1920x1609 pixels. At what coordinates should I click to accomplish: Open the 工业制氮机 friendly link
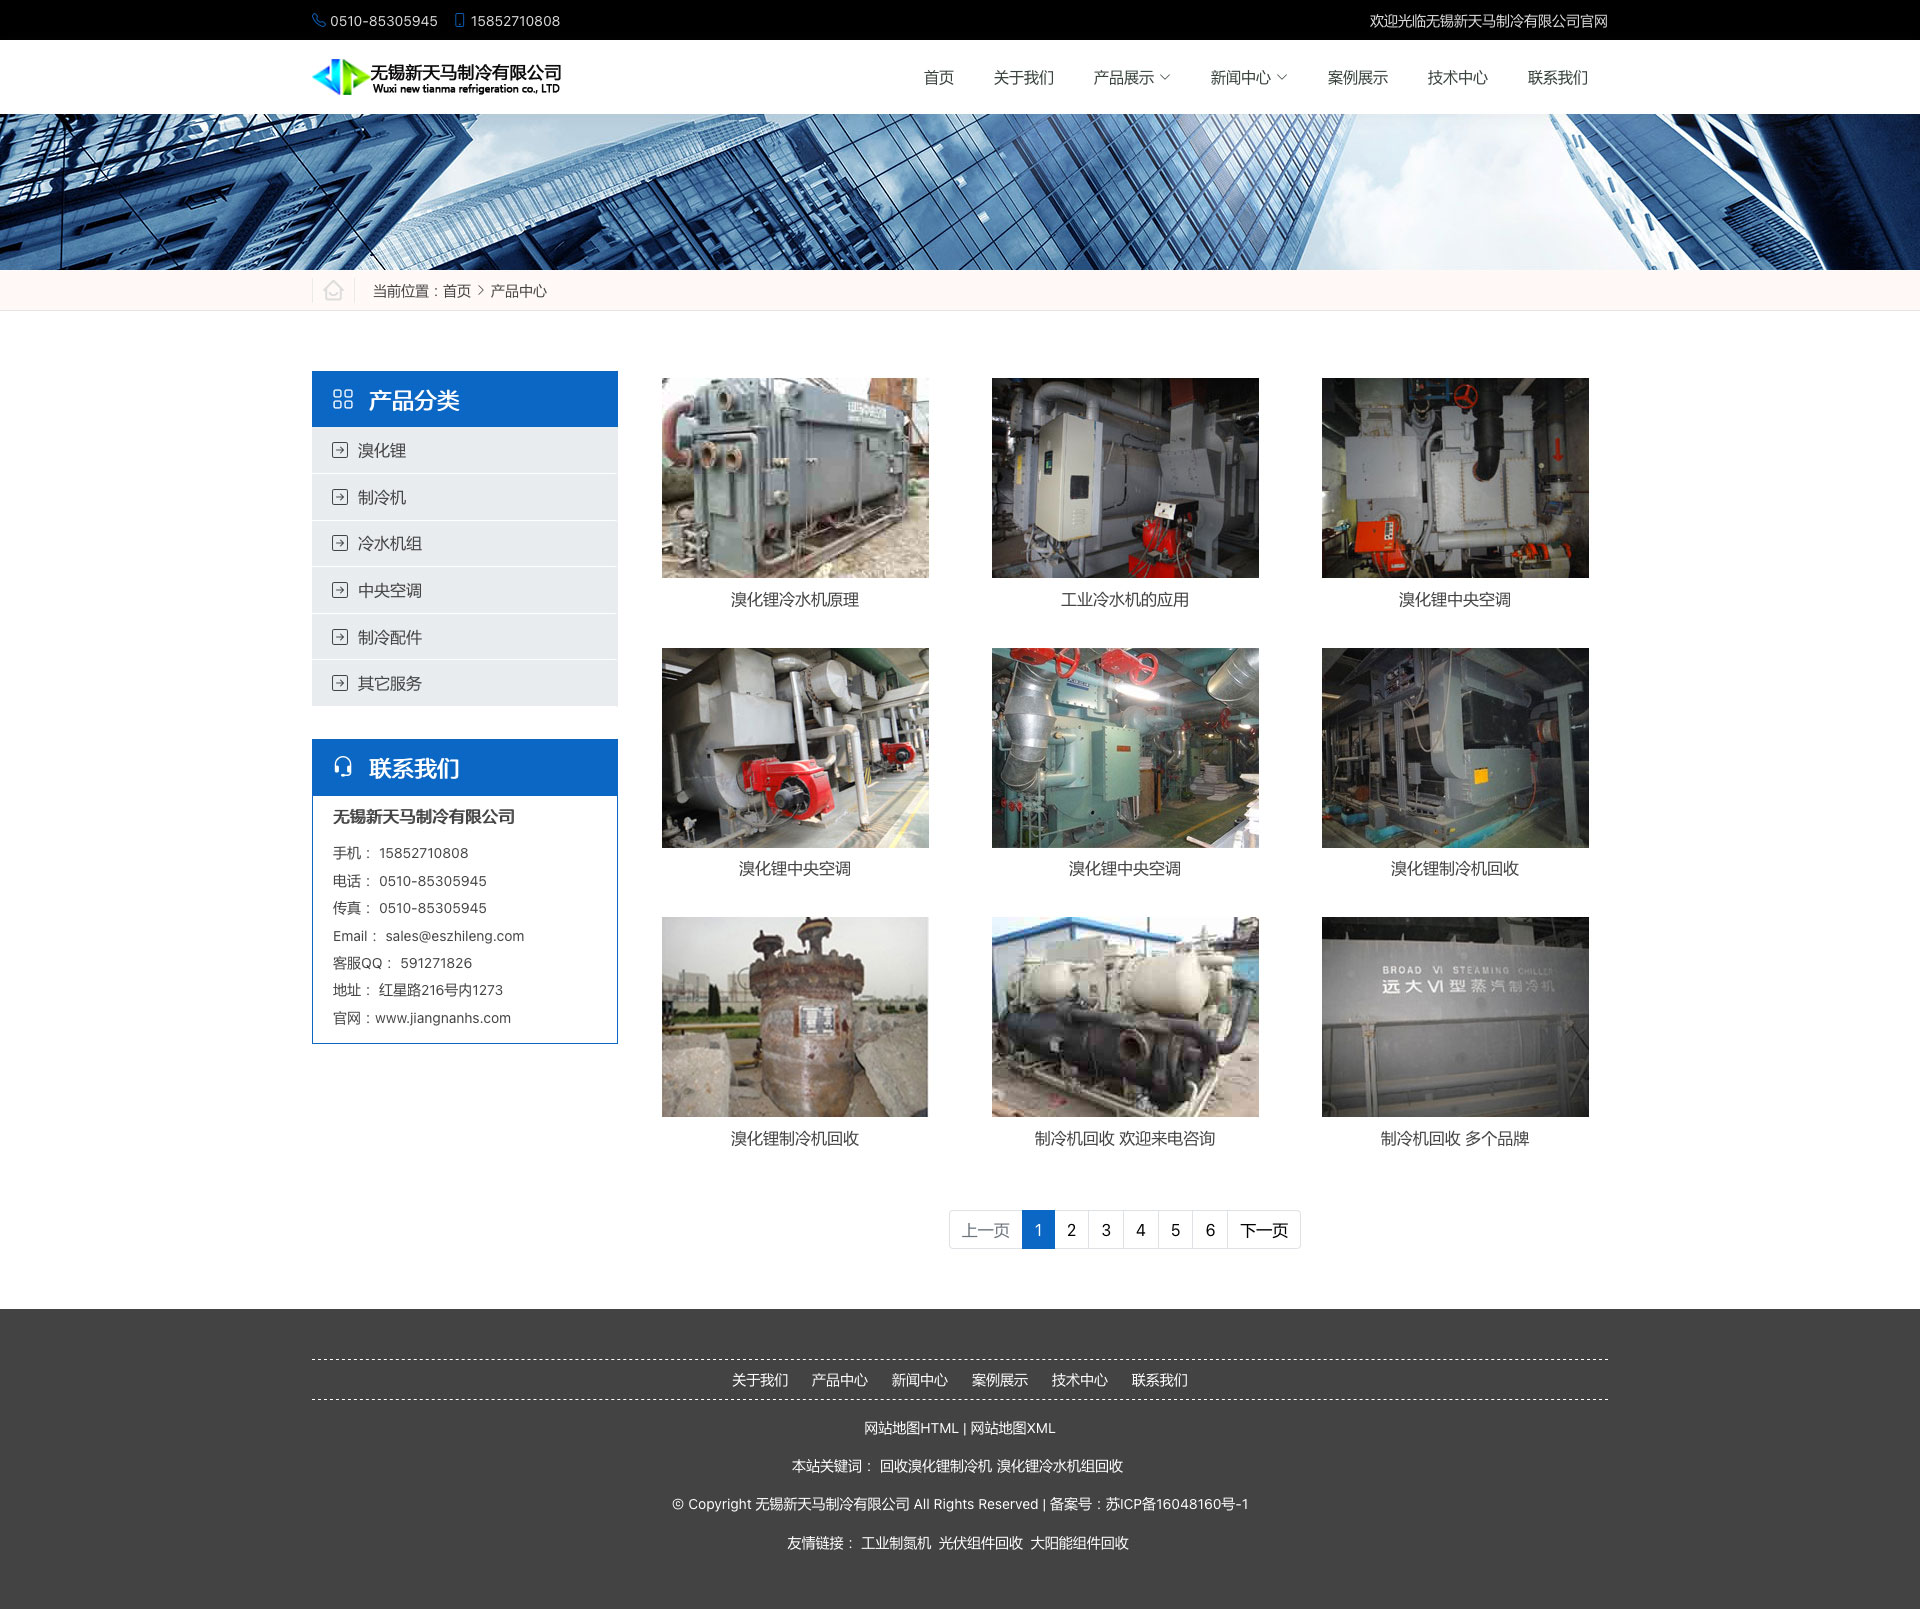(895, 1543)
